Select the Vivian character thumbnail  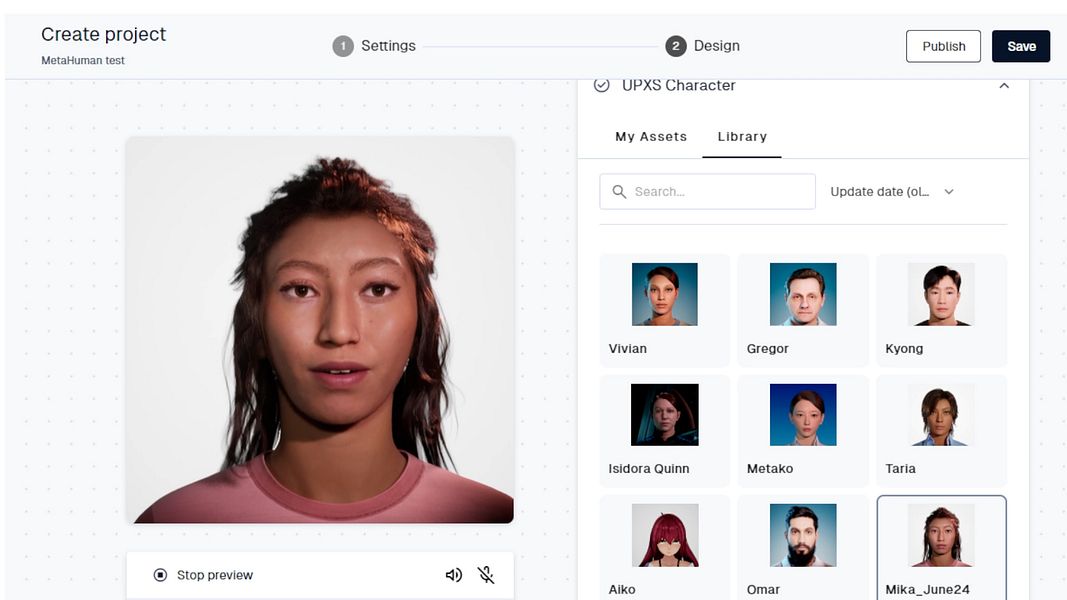tap(665, 295)
